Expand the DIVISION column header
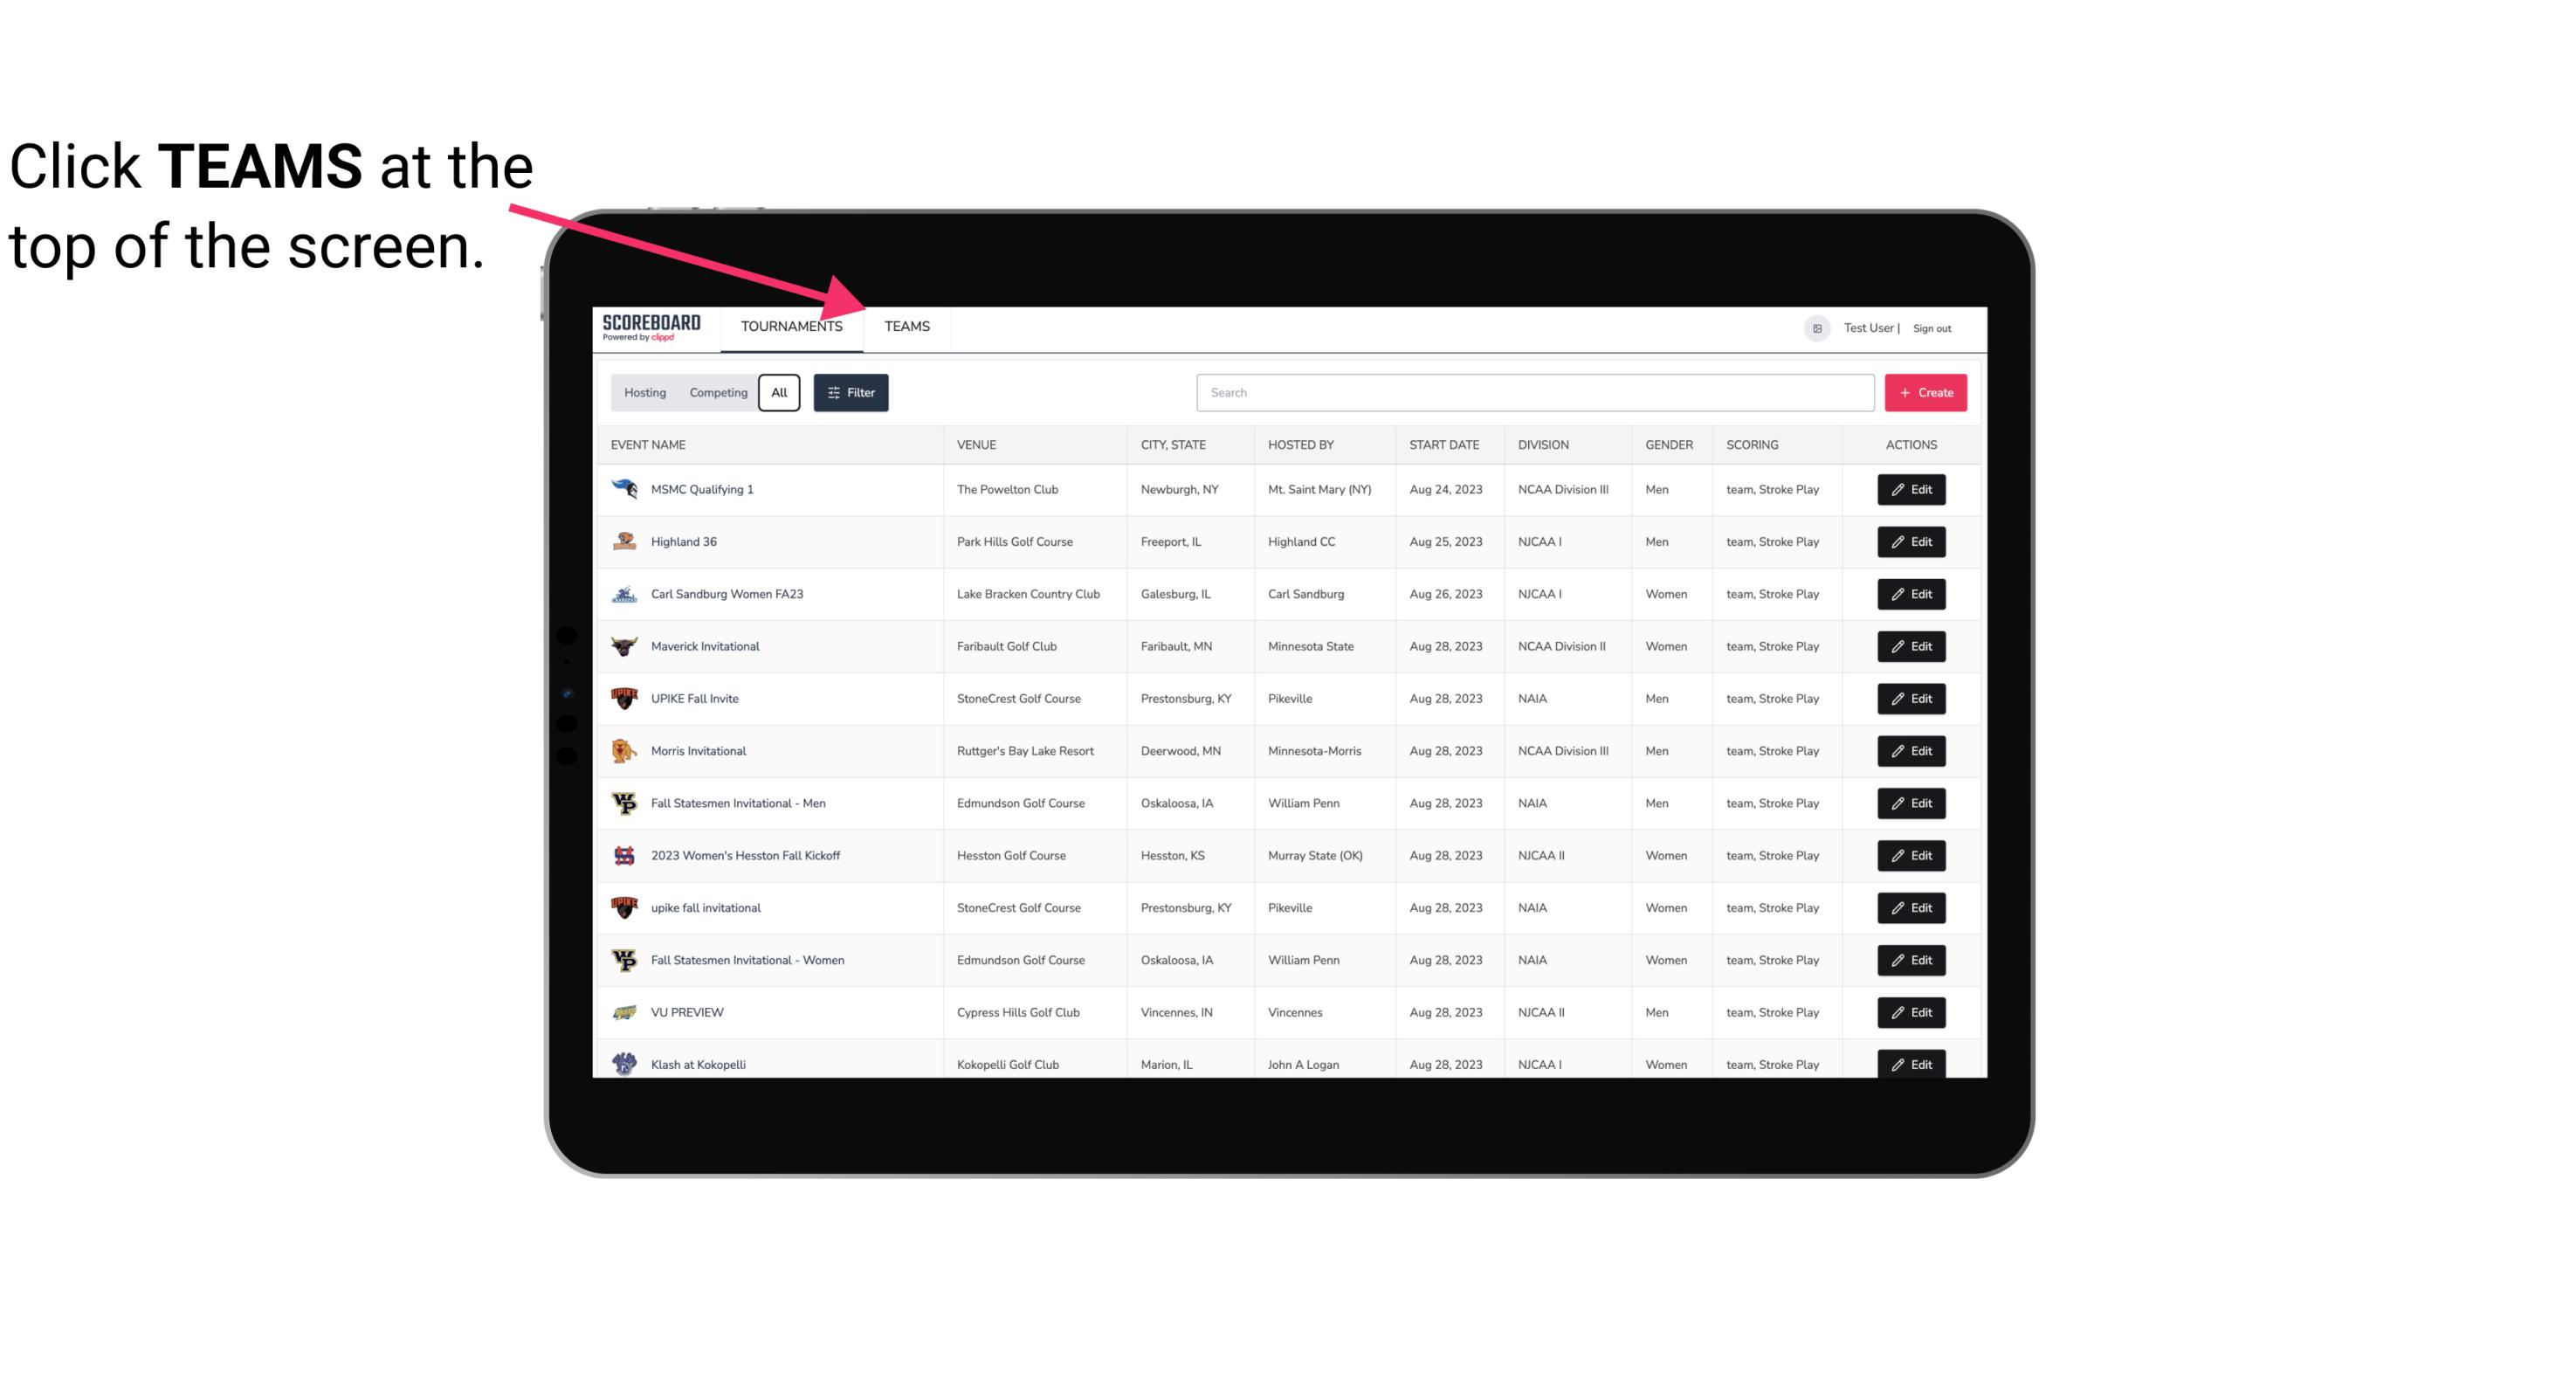The width and height of the screenshot is (2576, 1386). click(x=1544, y=444)
